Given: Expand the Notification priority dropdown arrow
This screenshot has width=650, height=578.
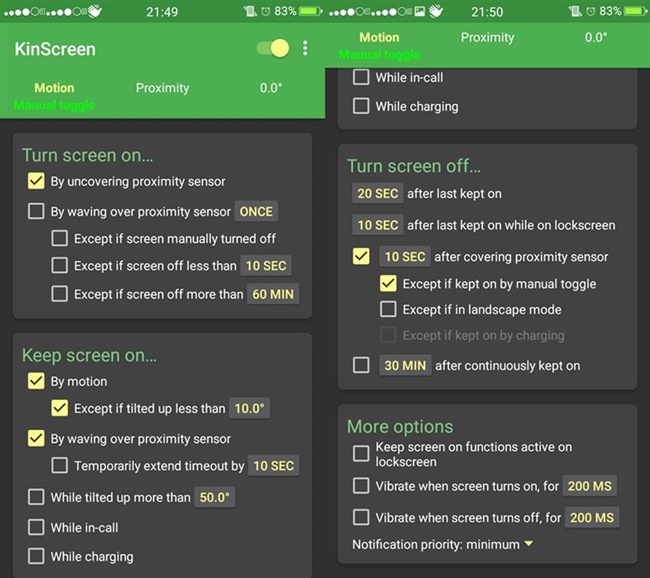Looking at the screenshot, I should 528,544.
